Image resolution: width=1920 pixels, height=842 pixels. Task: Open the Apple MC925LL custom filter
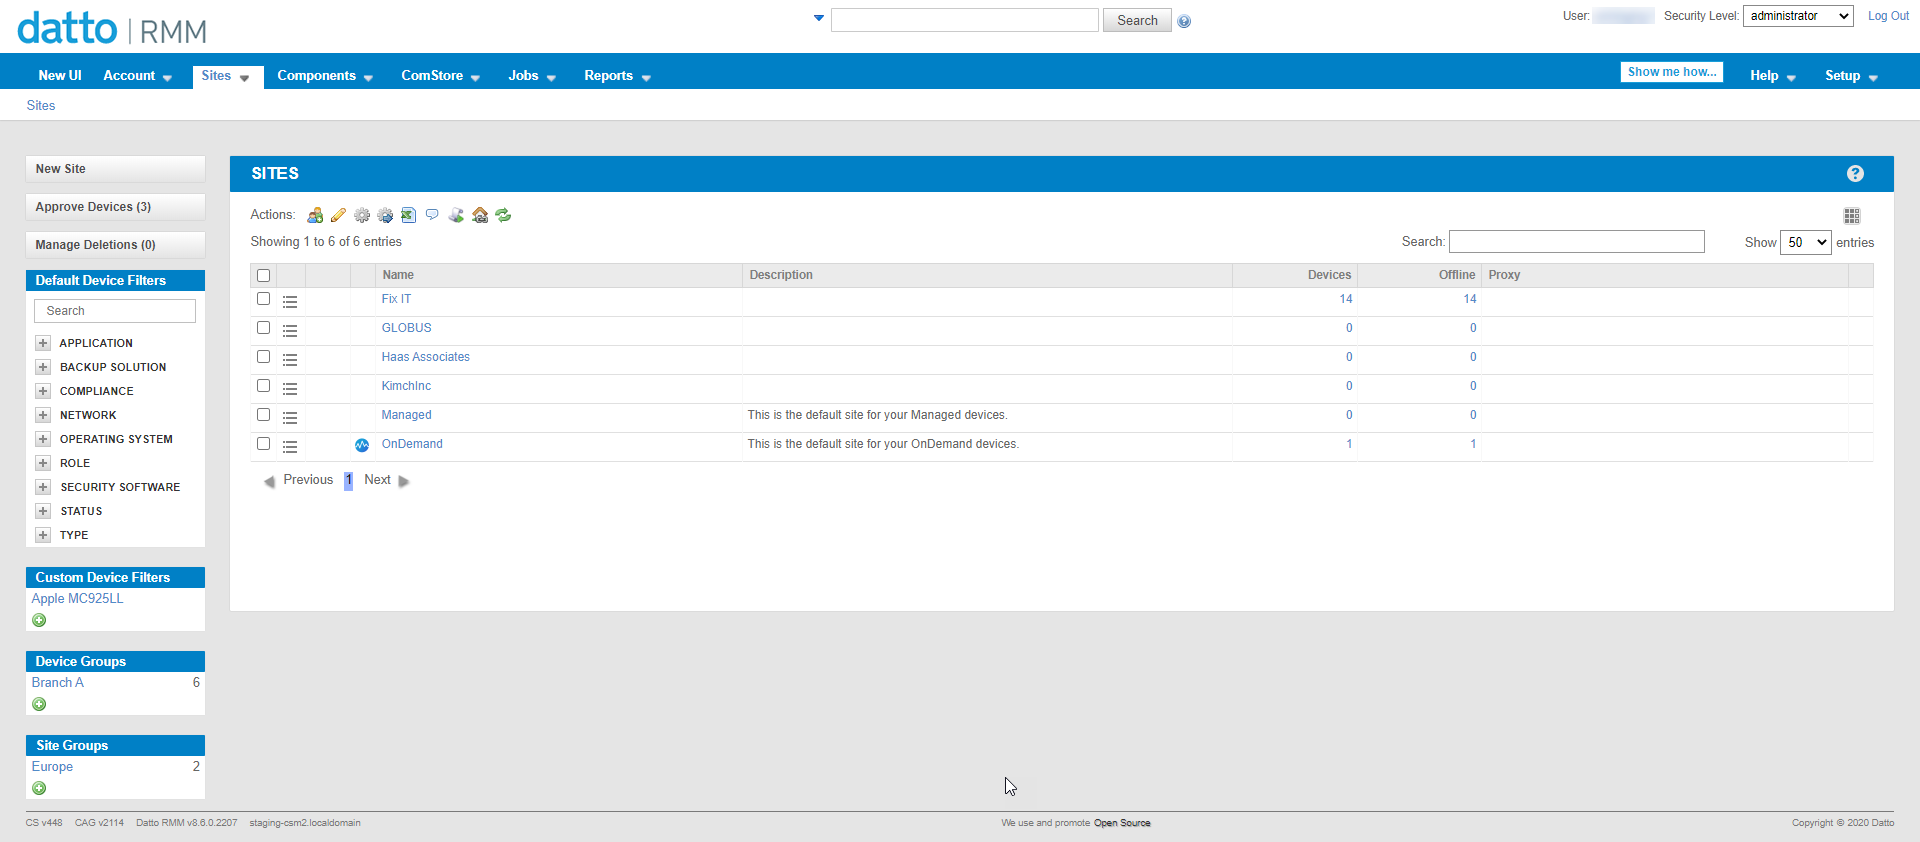[77, 599]
